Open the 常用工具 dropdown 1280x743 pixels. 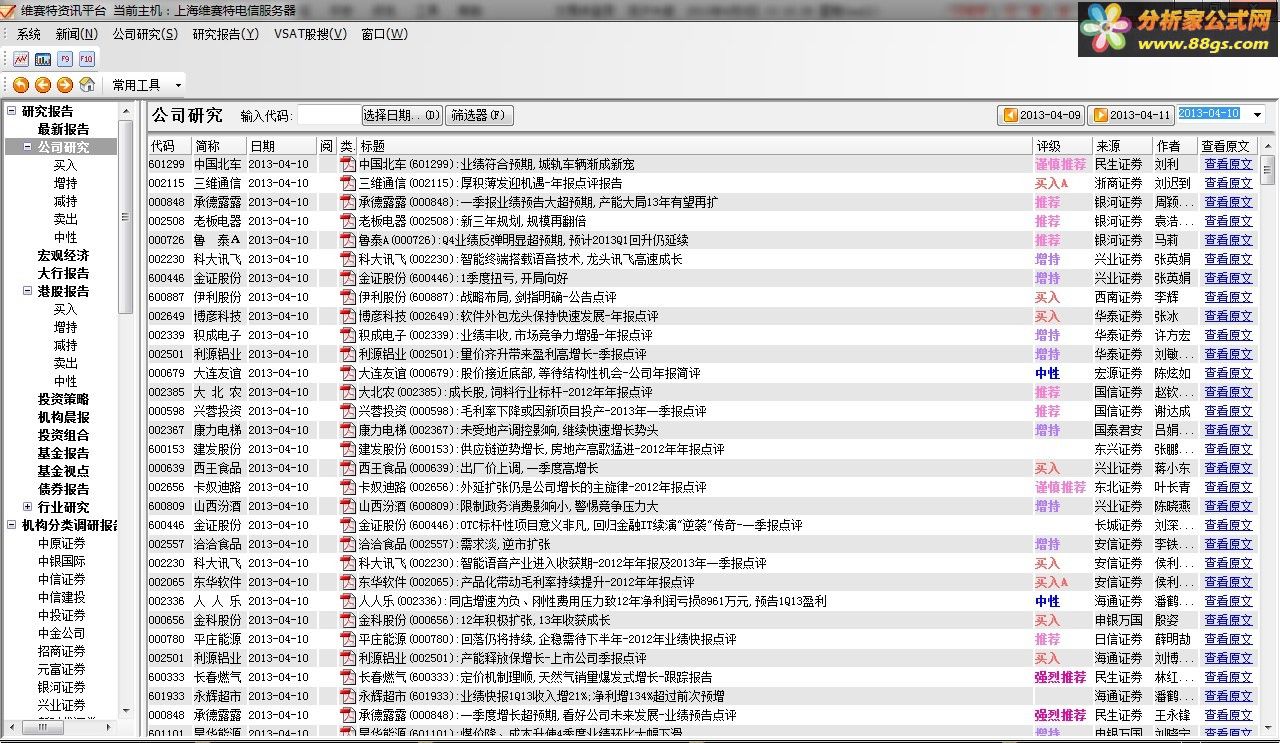(147, 85)
